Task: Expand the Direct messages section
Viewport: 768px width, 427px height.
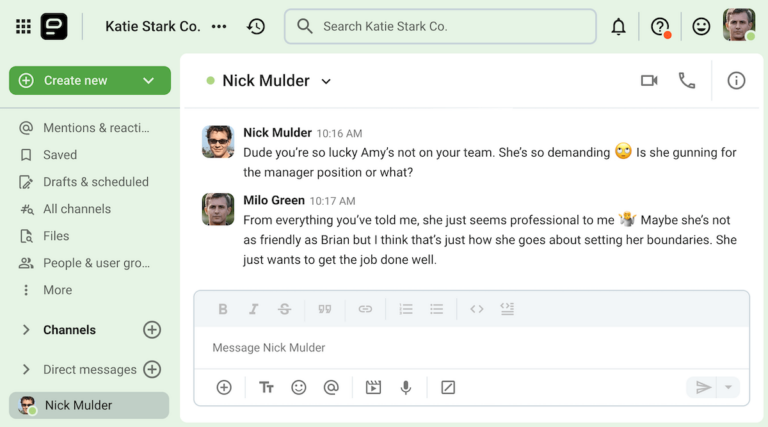Action: 26,370
